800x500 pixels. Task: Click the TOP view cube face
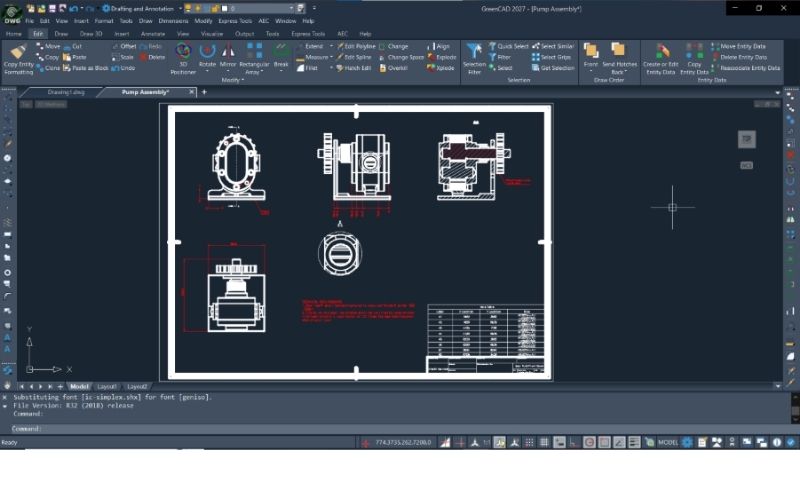point(746,139)
